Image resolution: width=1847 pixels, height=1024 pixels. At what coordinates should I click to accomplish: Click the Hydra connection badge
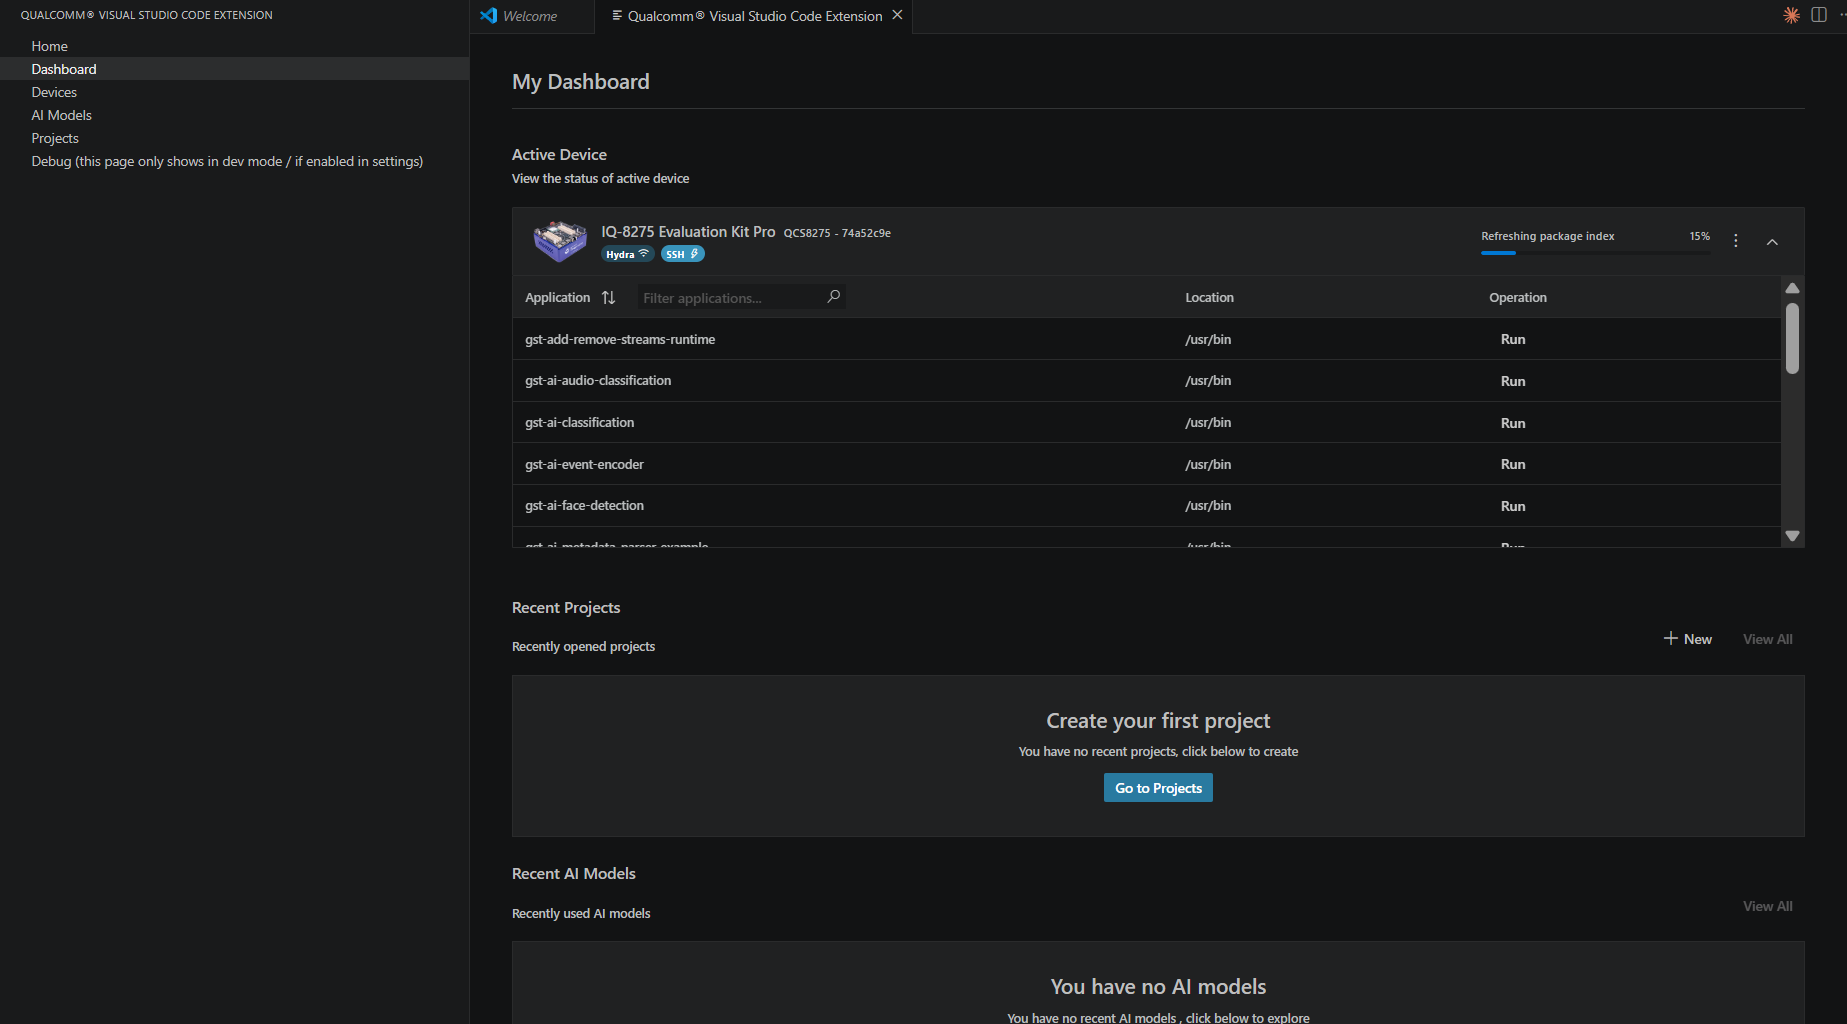(627, 254)
